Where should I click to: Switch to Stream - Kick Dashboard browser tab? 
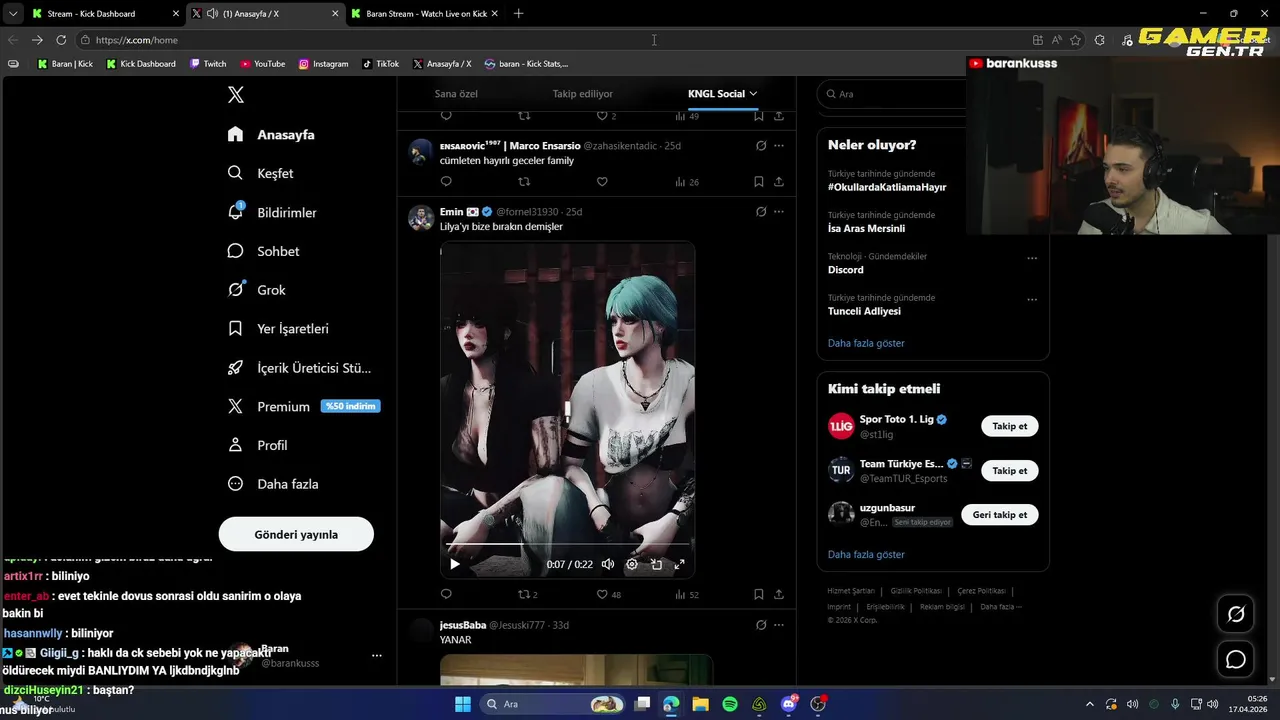point(105,14)
